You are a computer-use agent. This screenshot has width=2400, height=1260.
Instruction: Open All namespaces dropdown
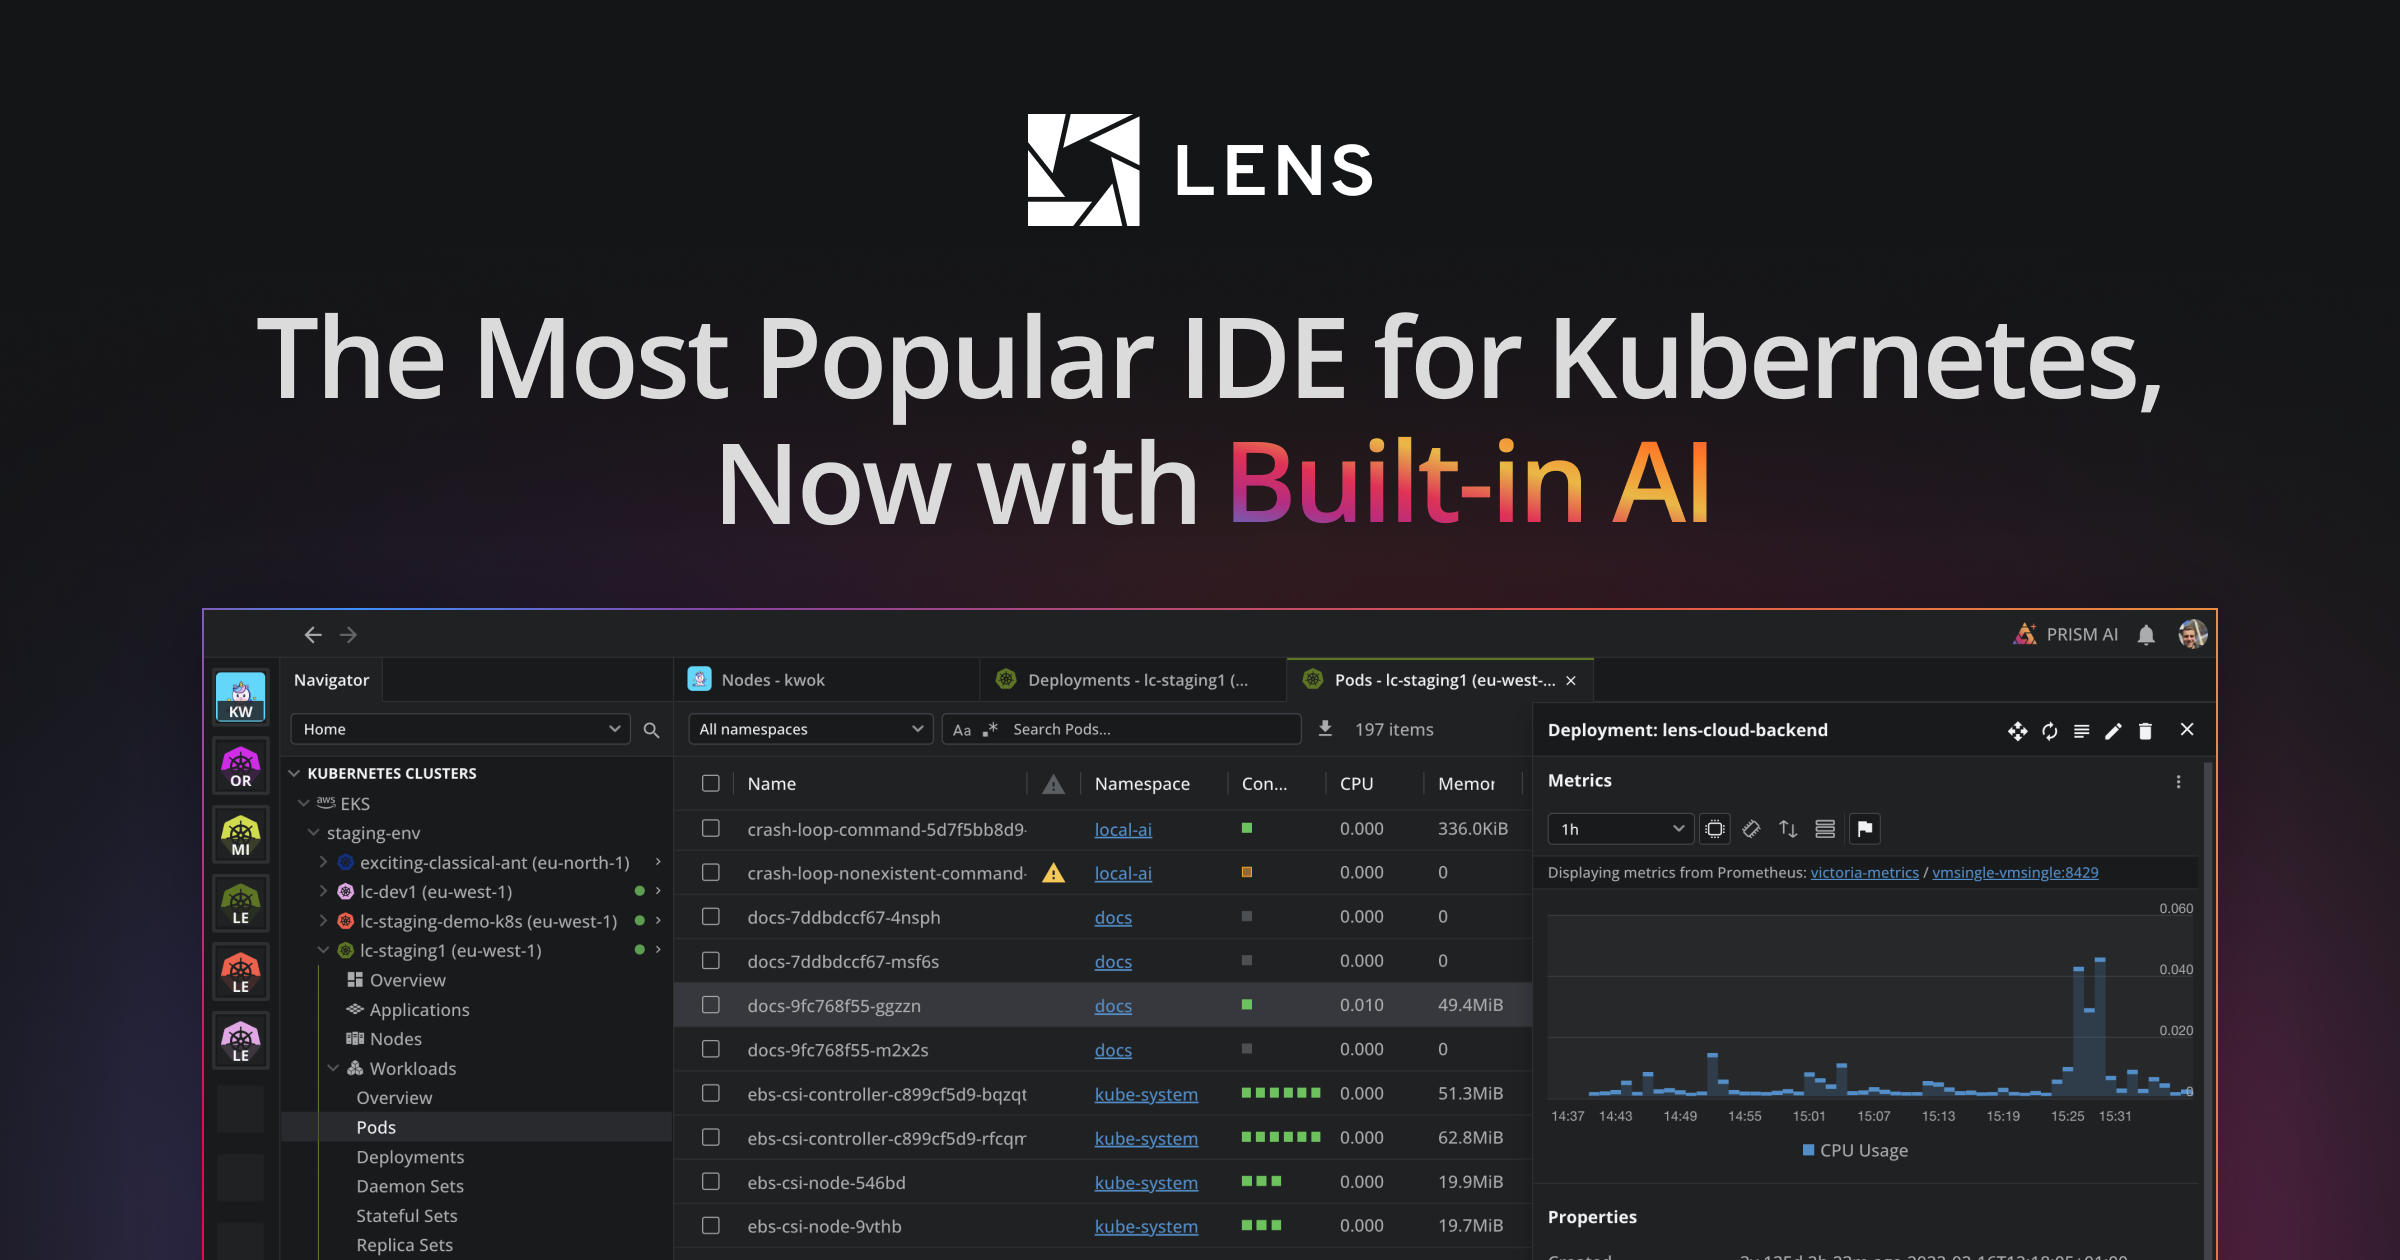point(810,729)
